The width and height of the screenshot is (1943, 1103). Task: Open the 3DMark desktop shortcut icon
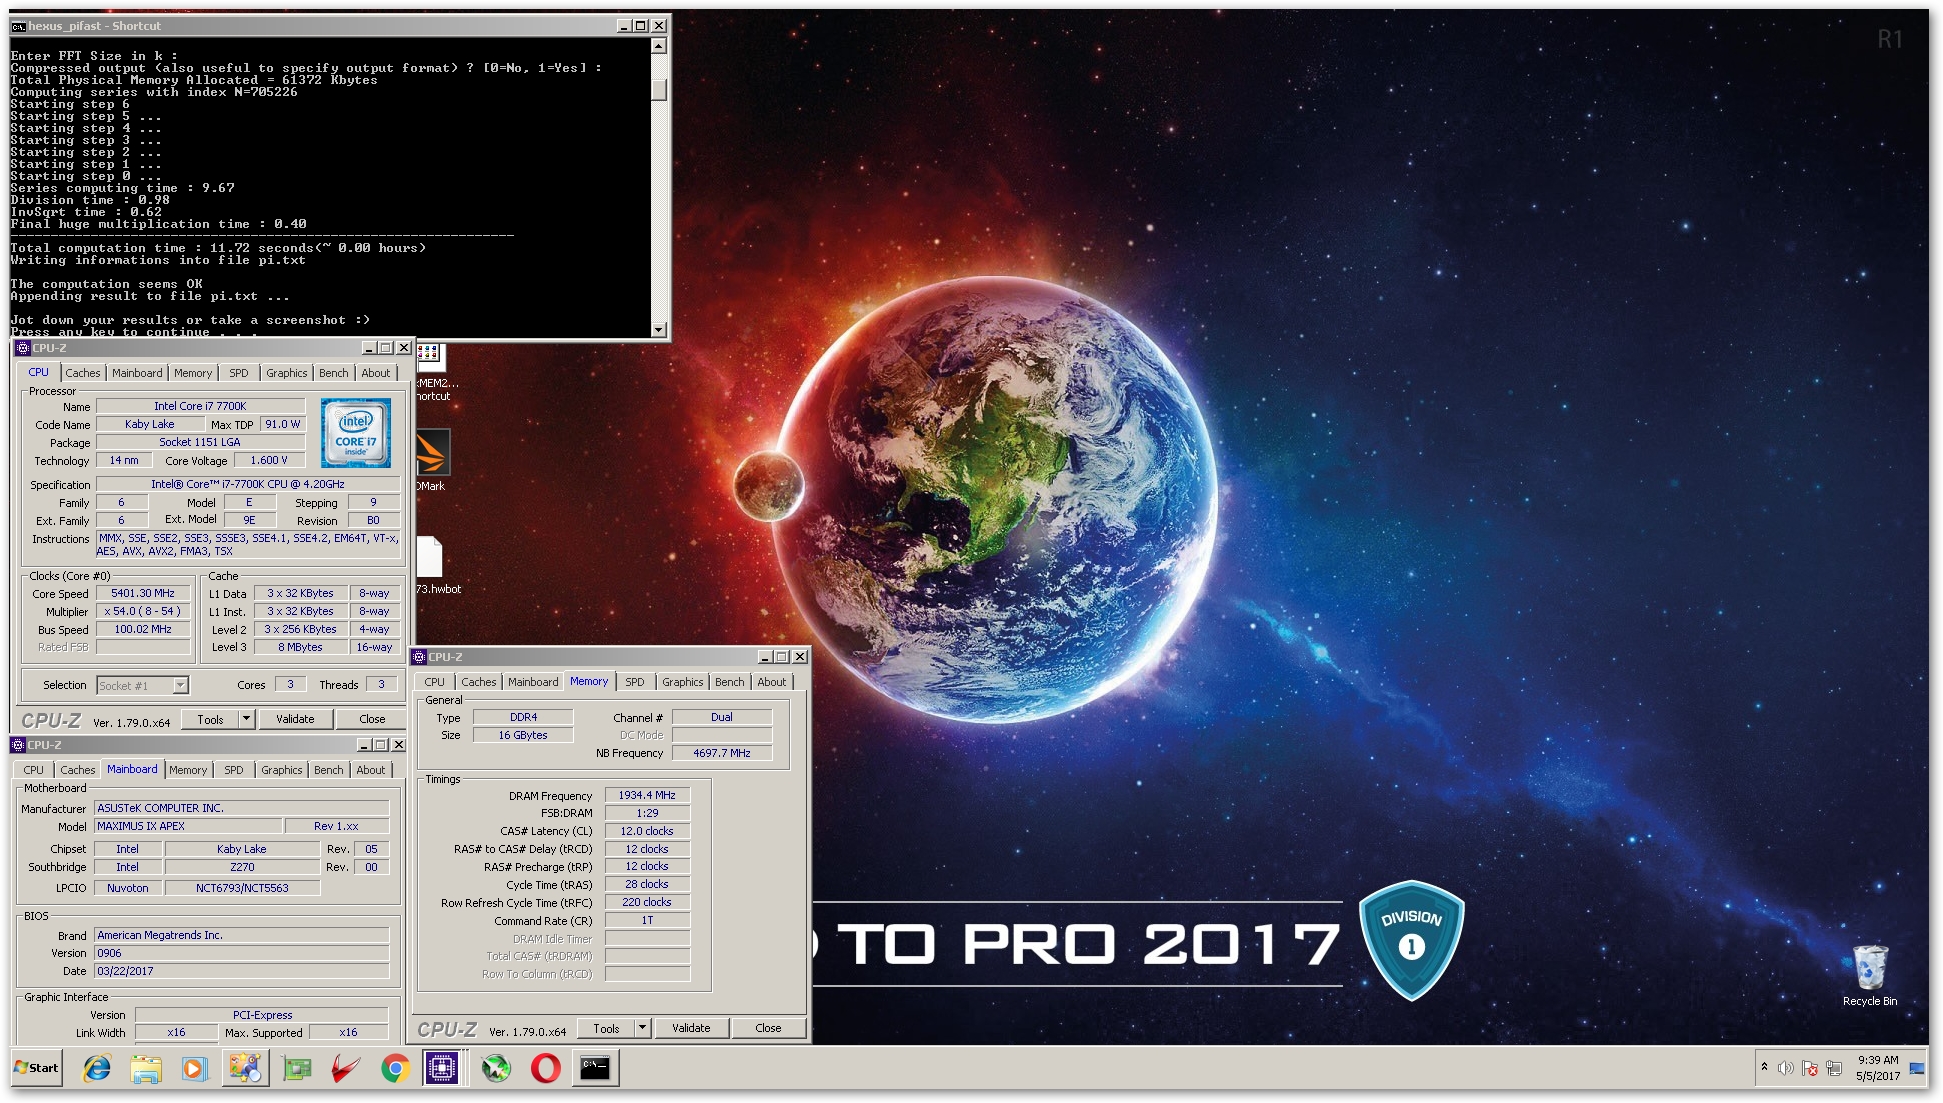pyautogui.click(x=432, y=460)
